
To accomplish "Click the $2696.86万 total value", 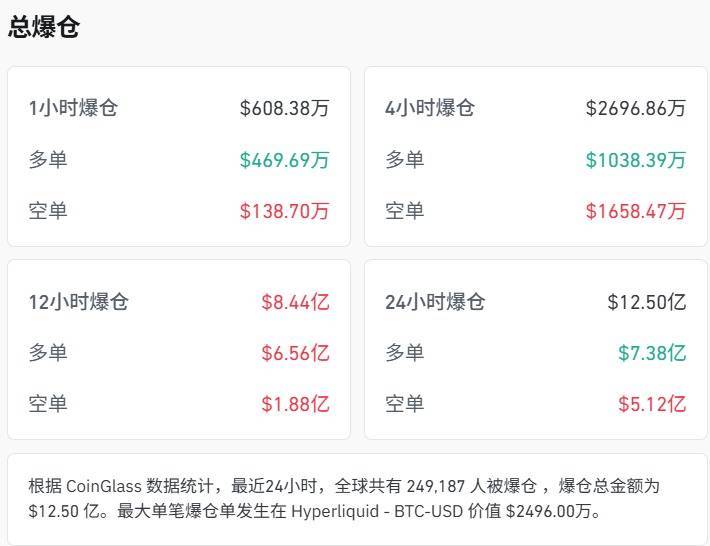I will click(636, 108).
